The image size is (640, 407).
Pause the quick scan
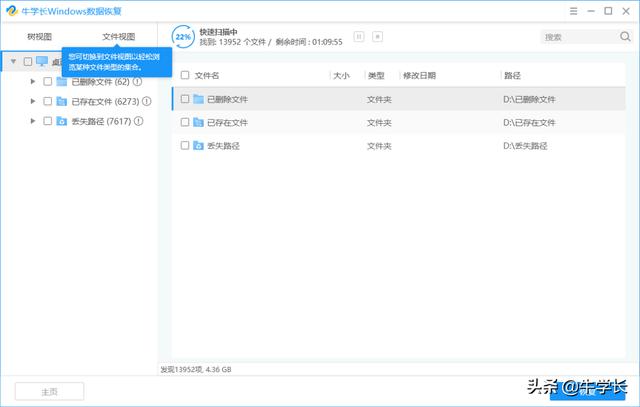tap(359, 37)
